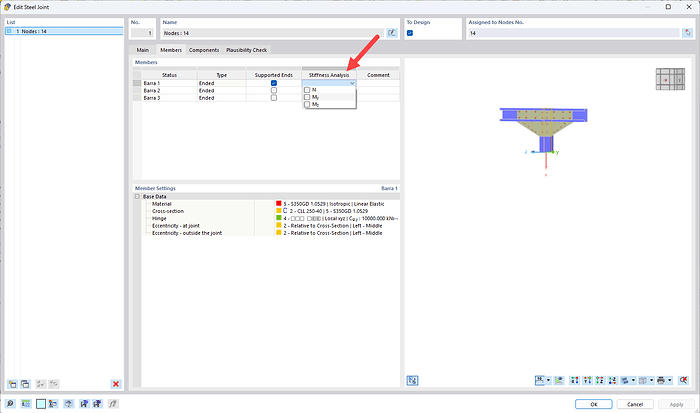700x413 pixels.
Task: Click the grey window layout icon
Action: click(x=643, y=380)
